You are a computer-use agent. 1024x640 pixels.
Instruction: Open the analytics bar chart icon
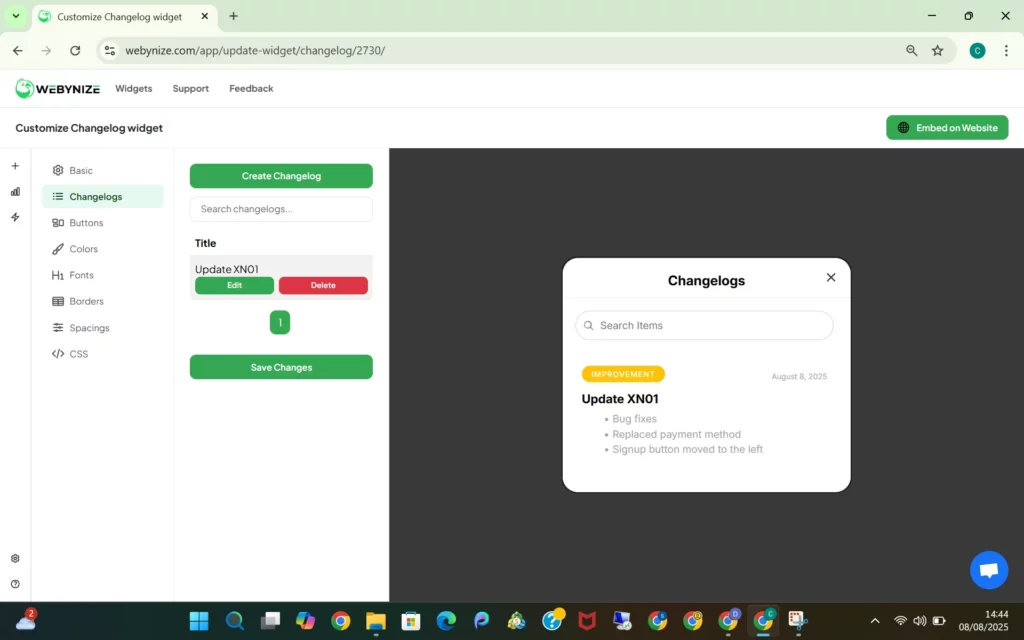click(x=15, y=191)
